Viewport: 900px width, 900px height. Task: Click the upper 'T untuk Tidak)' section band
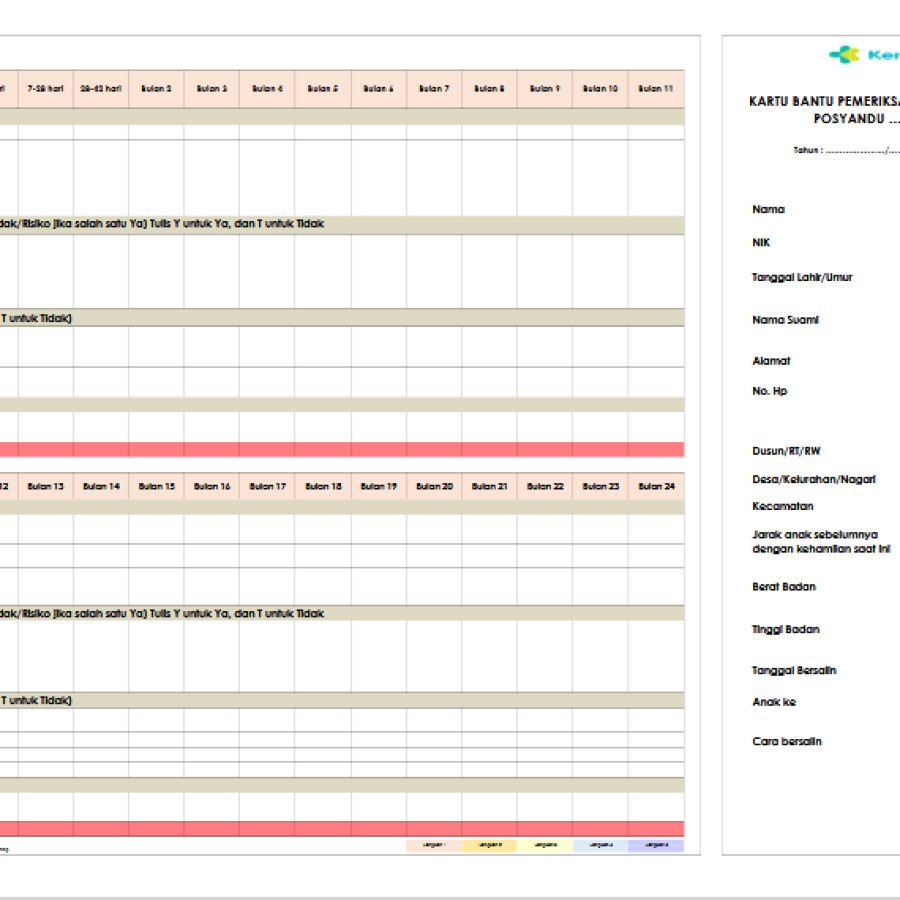point(342,318)
